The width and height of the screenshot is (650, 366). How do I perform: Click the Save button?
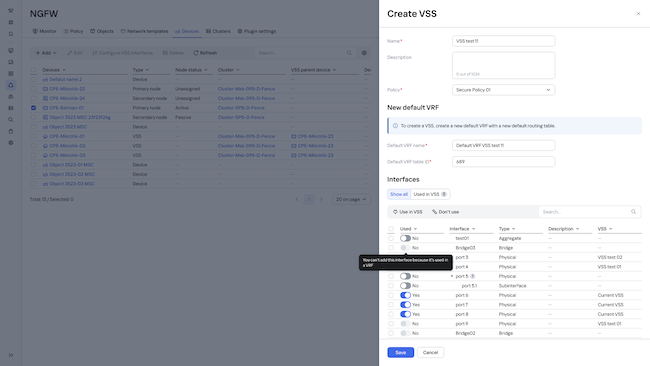pos(400,352)
